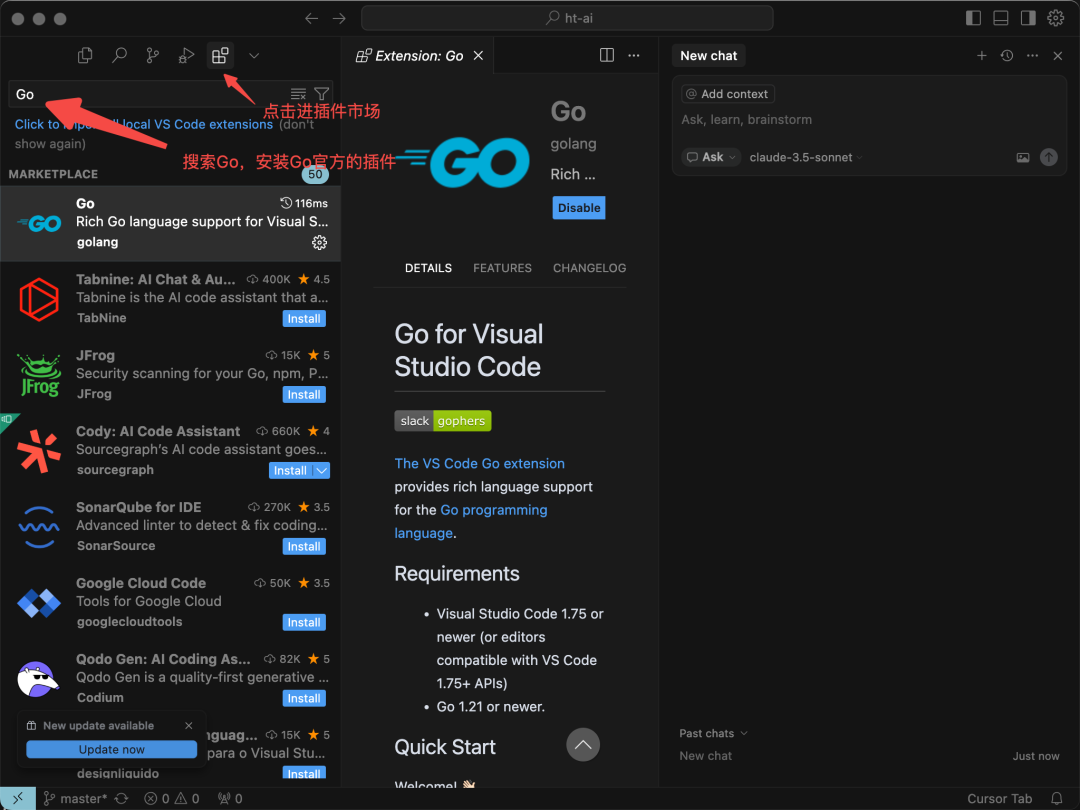
Task: Clear extensions search results icon
Action: pyautogui.click(x=298, y=94)
